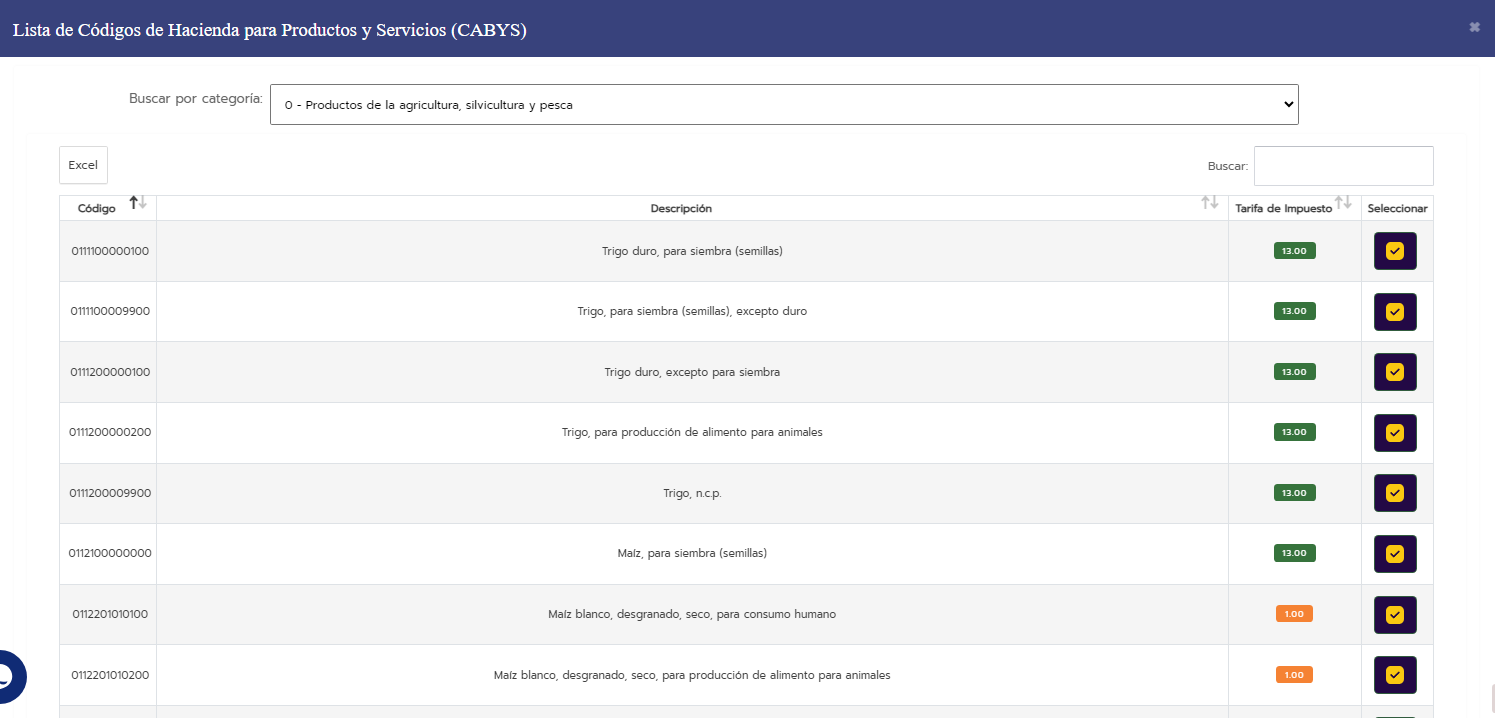Click the Seleccionar column header
Viewport: 1495px width, 718px height.
[x=1397, y=208]
